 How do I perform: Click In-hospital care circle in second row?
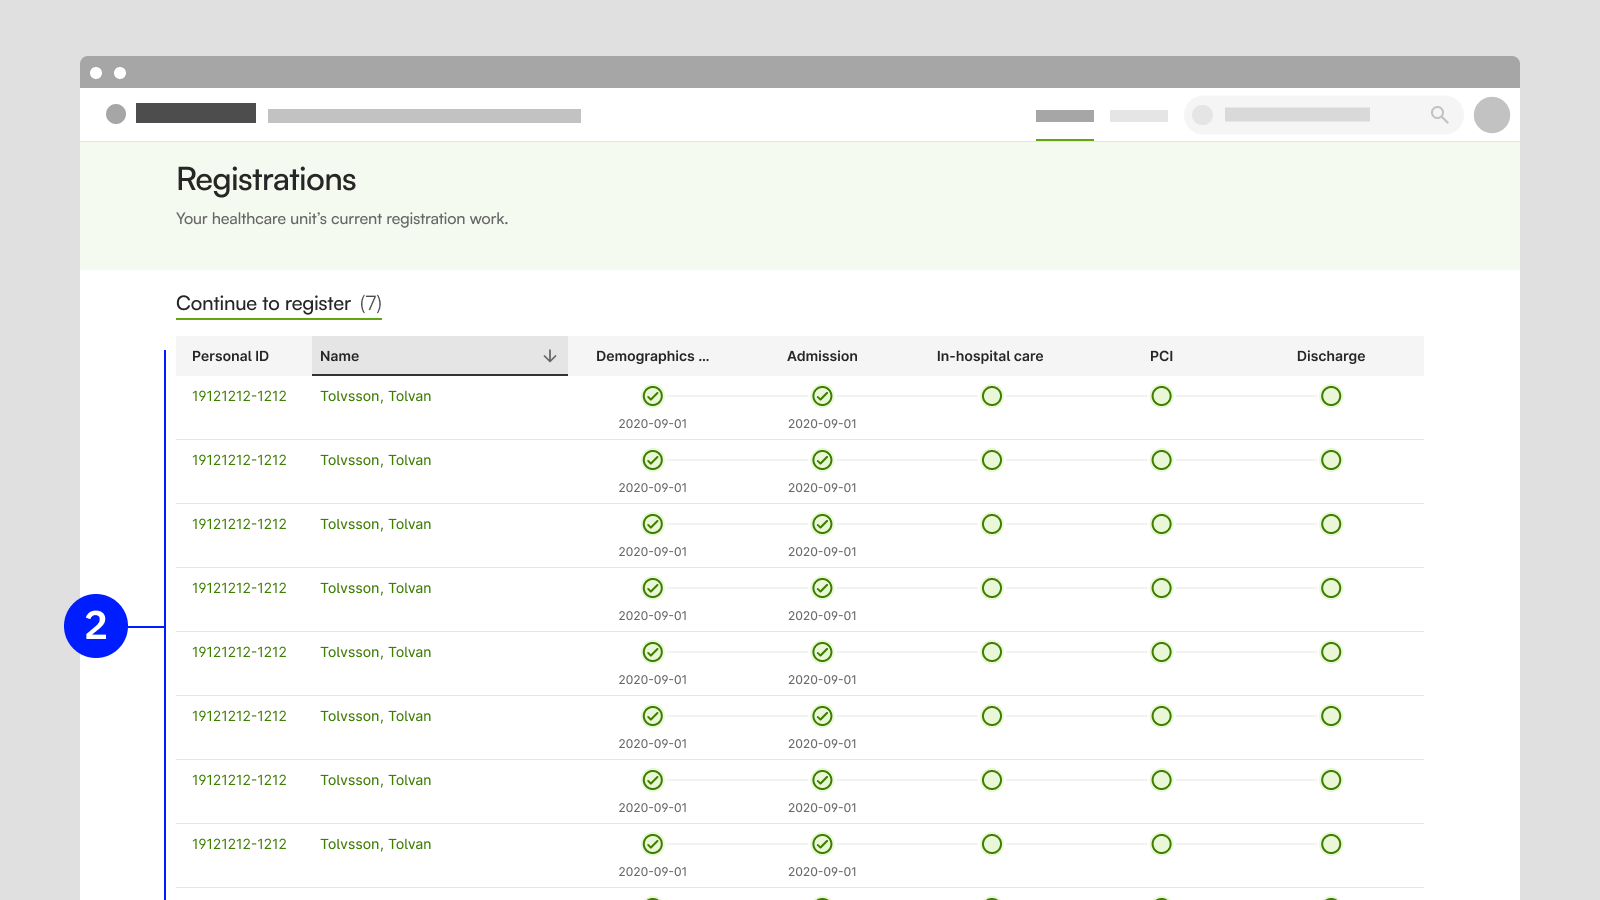[992, 460]
